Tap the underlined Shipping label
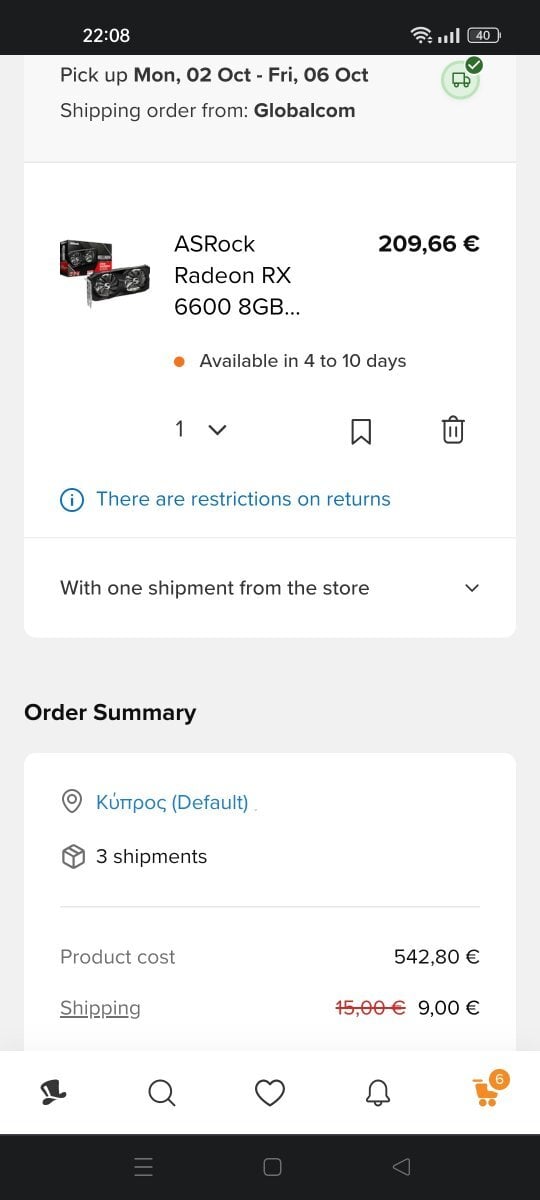 click(x=100, y=1008)
